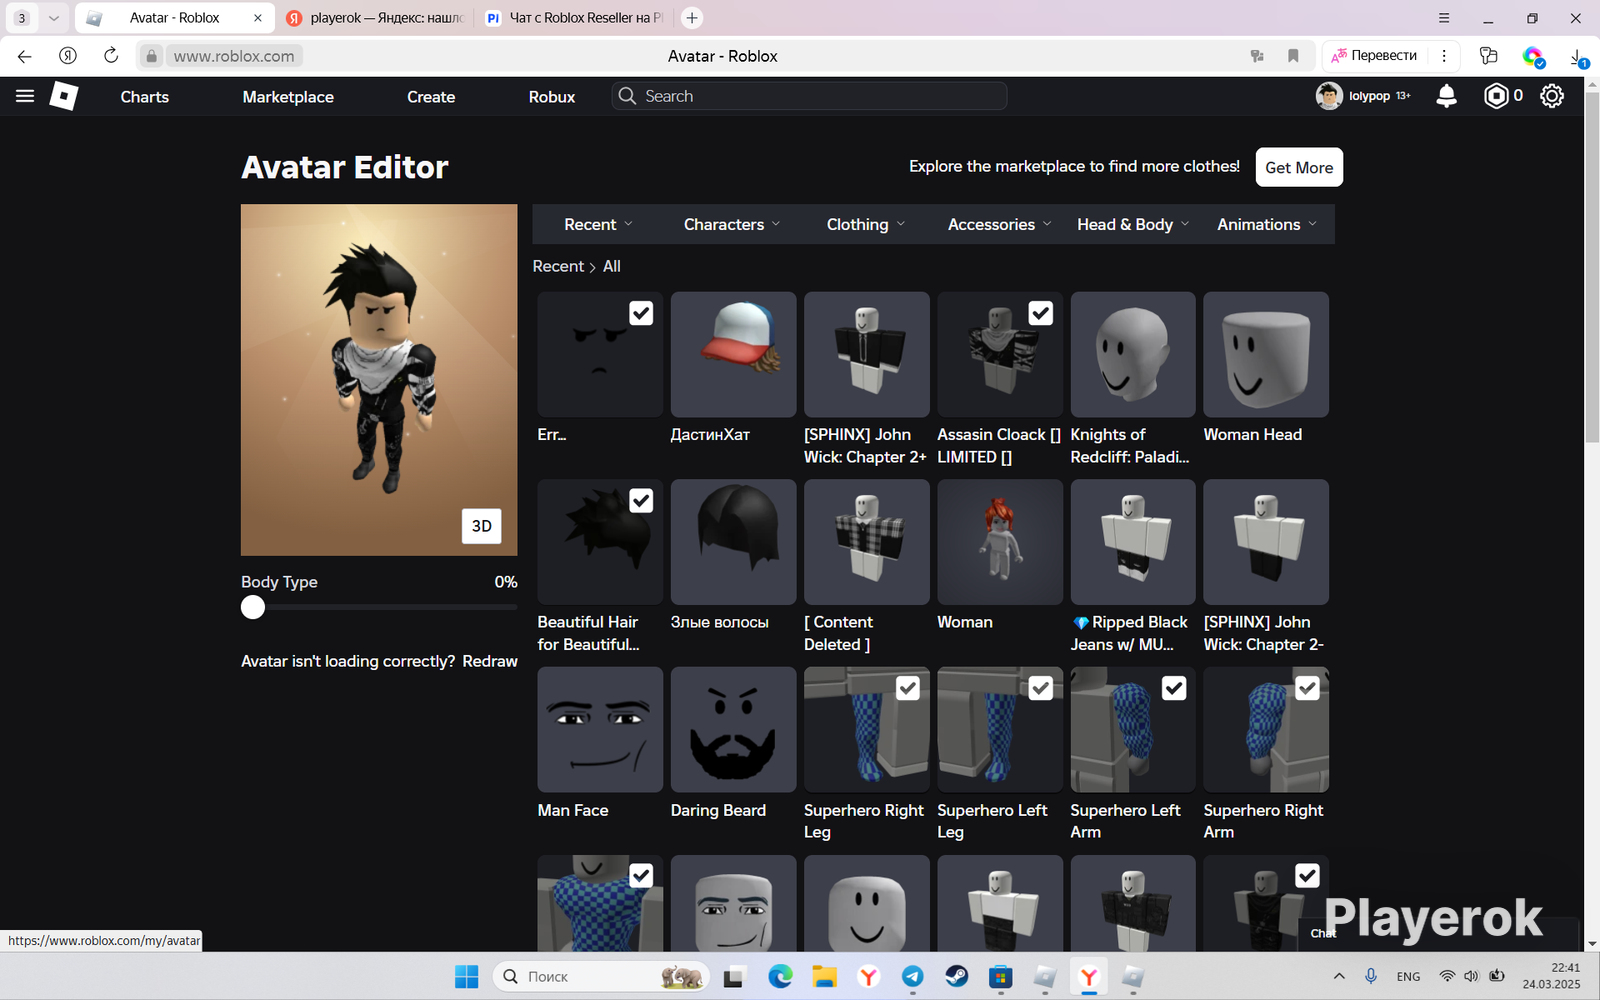Screen dimensions: 1600x1000
Task: Open the Windows Start menu
Action: pyautogui.click(x=466, y=976)
